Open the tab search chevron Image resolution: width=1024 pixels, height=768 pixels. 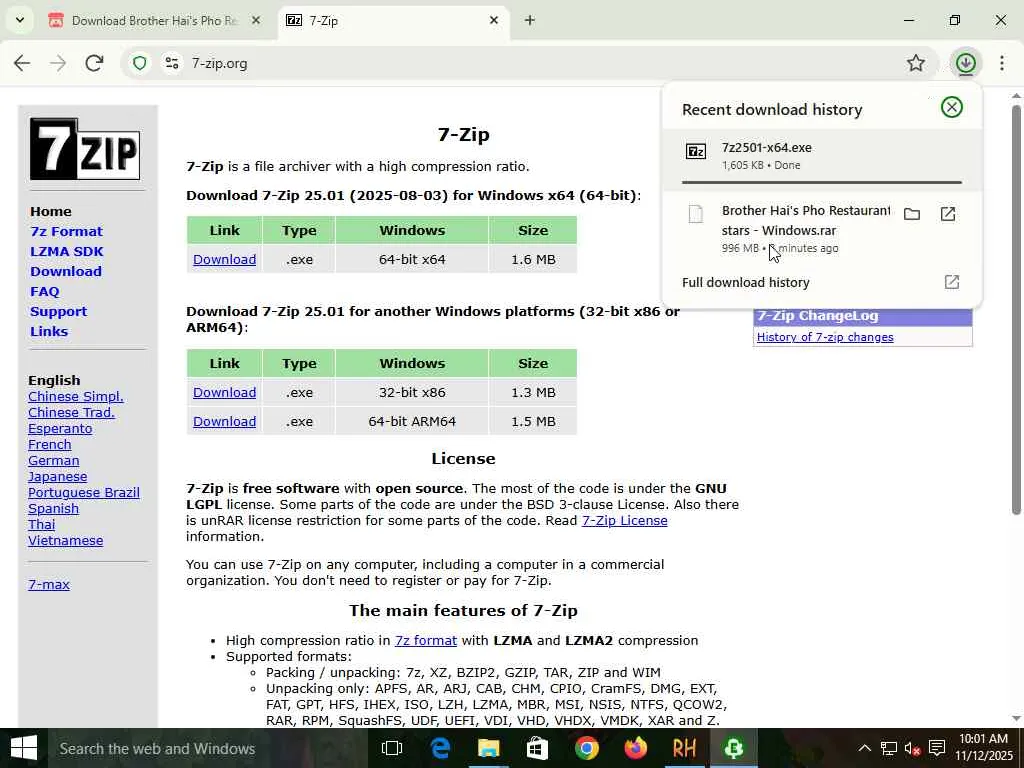click(20, 20)
